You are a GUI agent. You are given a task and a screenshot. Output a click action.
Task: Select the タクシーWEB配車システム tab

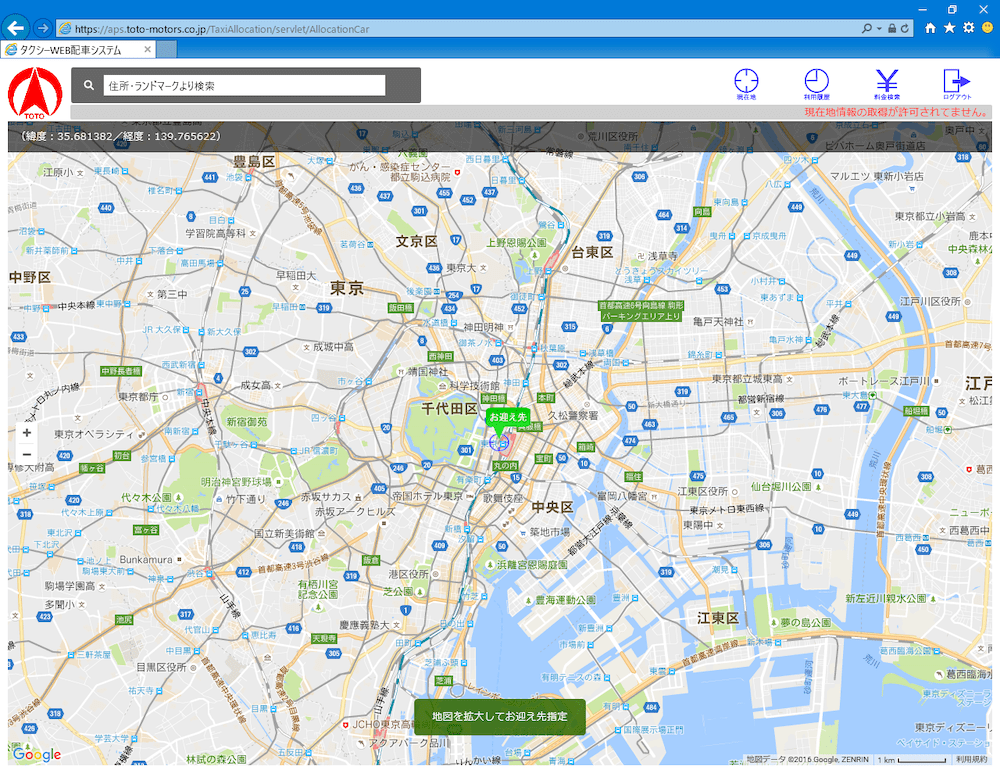click(x=75, y=49)
